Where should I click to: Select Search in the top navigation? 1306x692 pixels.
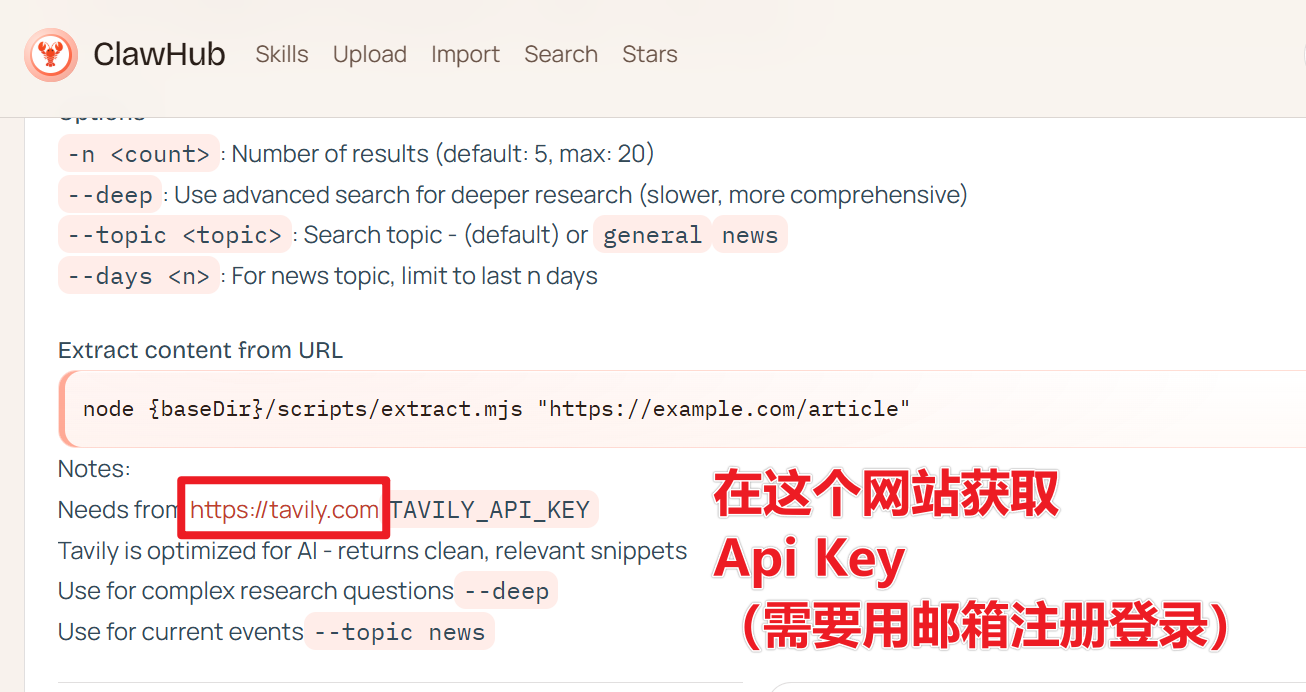pyautogui.click(x=561, y=54)
